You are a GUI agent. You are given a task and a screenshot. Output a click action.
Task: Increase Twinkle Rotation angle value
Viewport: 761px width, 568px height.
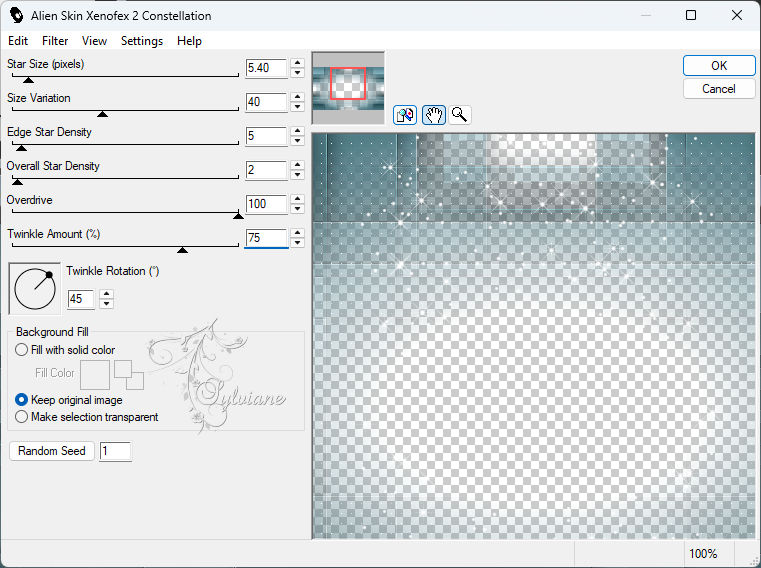click(x=106, y=294)
